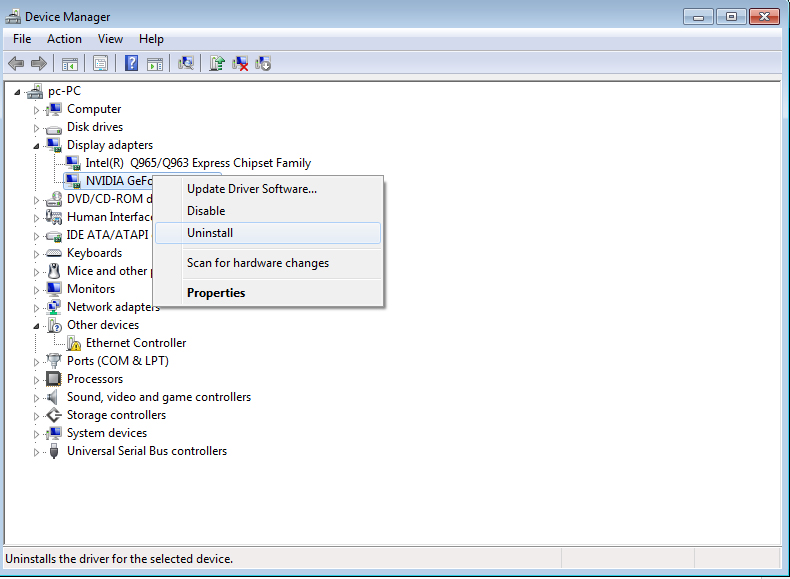Screen dimensions: 790x579
Task: Expand Universal Serial Bus controllers node
Action: coord(36,452)
